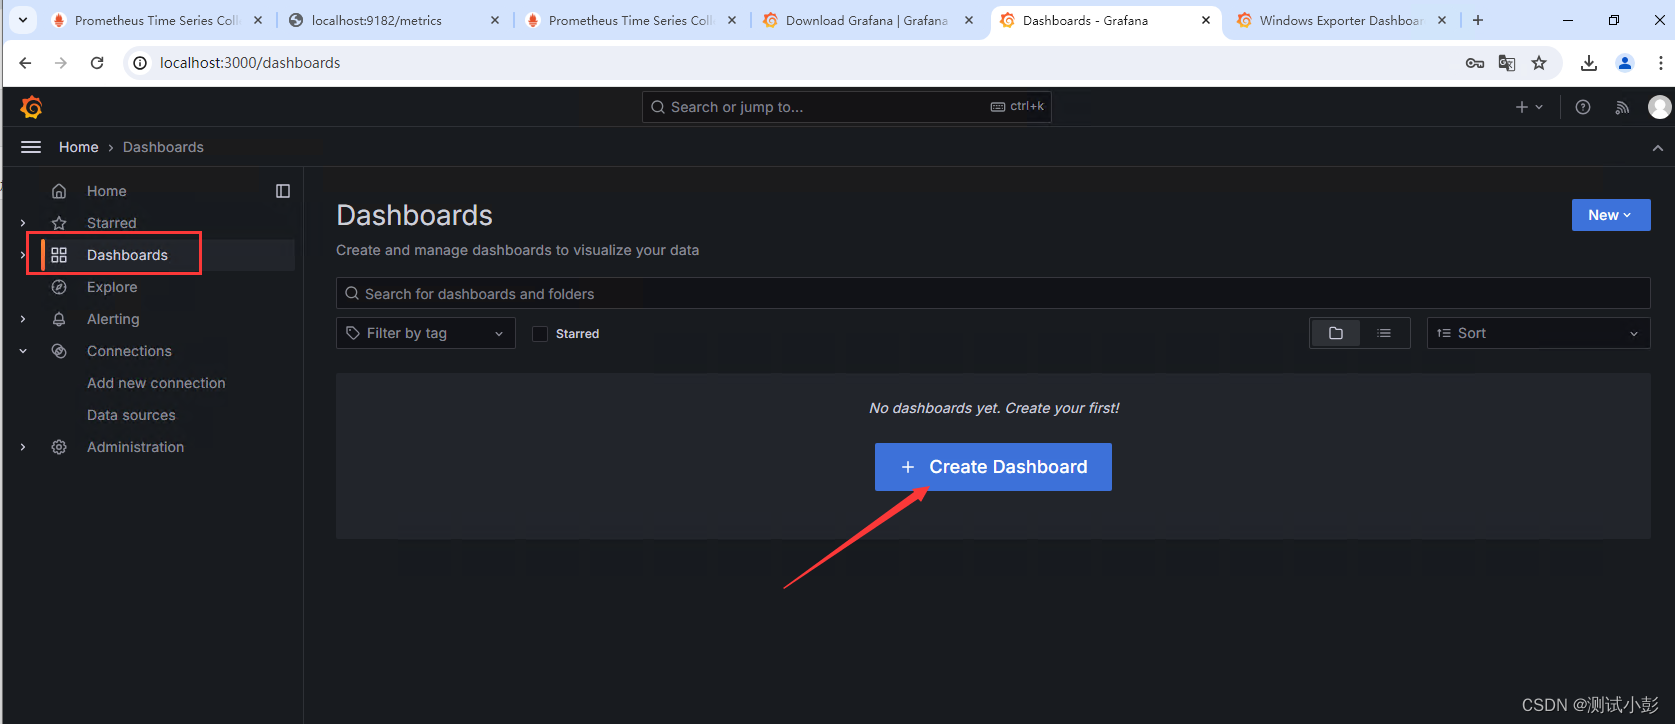The height and width of the screenshot is (724, 1675).
Task: Switch to first Prometheus Time Series tab
Action: pyautogui.click(x=156, y=20)
